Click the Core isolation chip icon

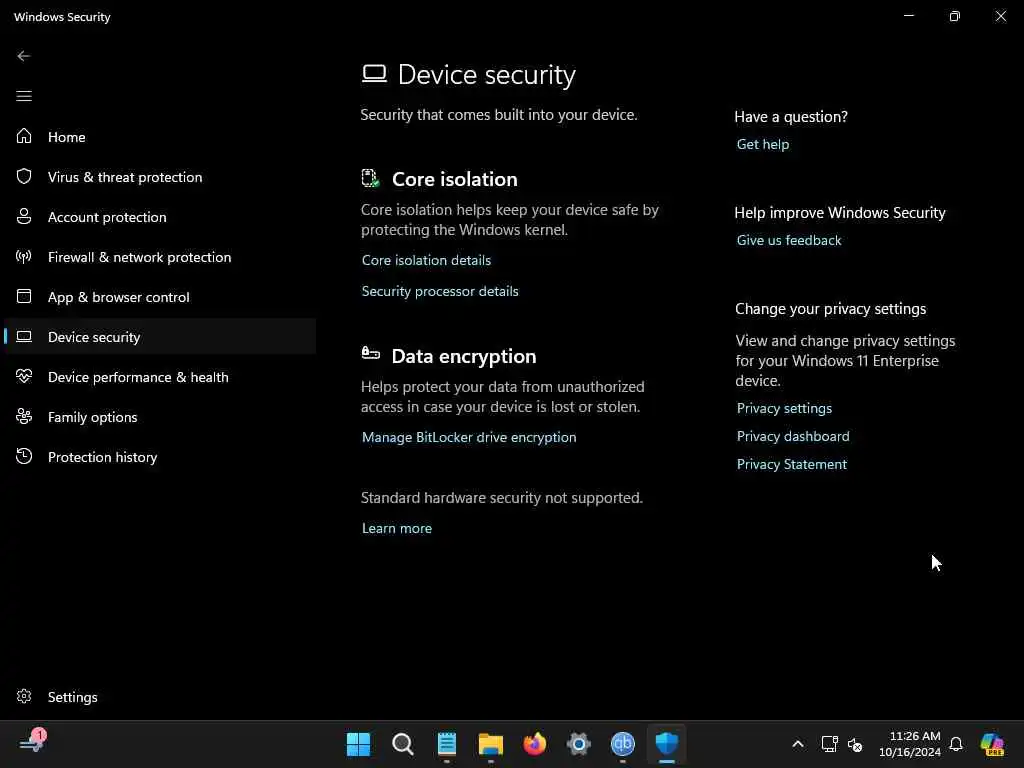371,178
